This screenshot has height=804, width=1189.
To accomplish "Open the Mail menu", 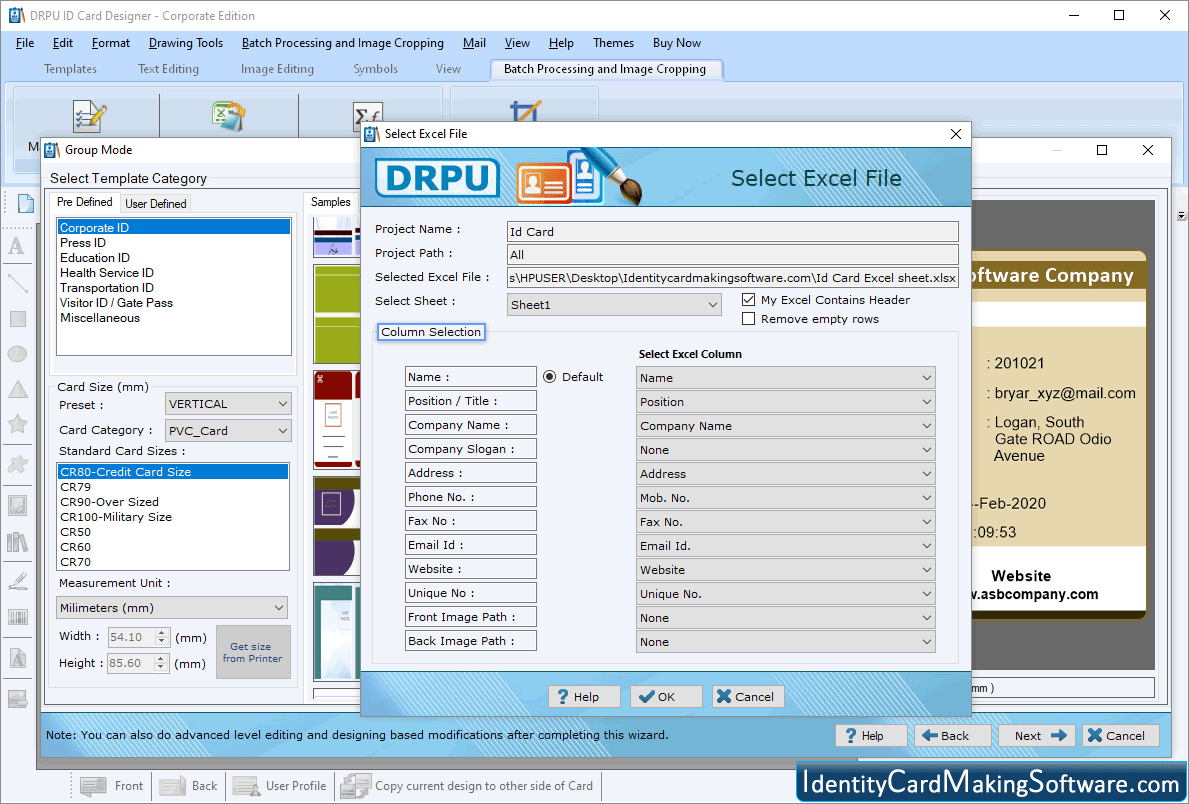I will pos(474,43).
